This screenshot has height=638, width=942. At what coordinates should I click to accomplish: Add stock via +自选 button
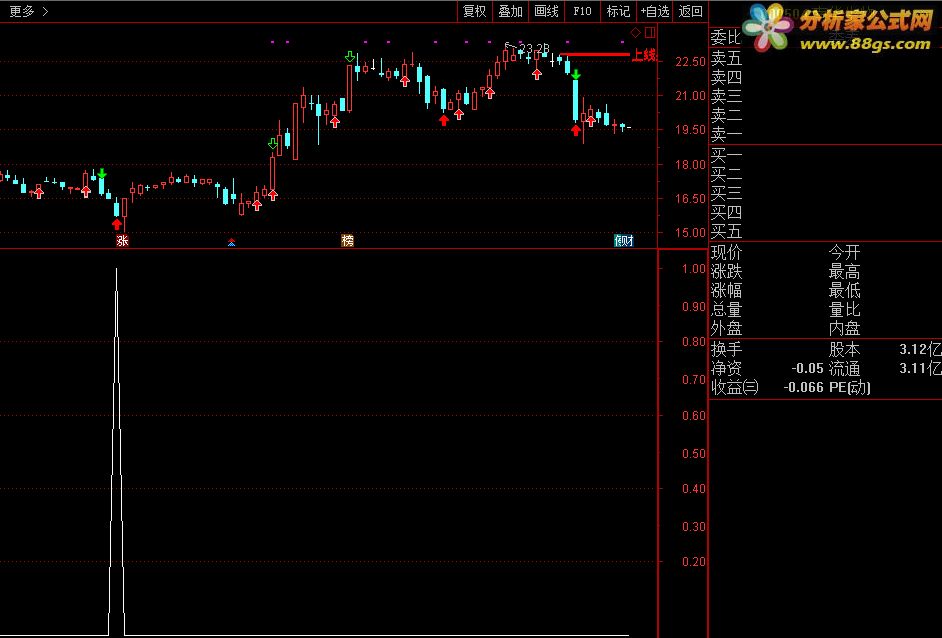pos(655,11)
